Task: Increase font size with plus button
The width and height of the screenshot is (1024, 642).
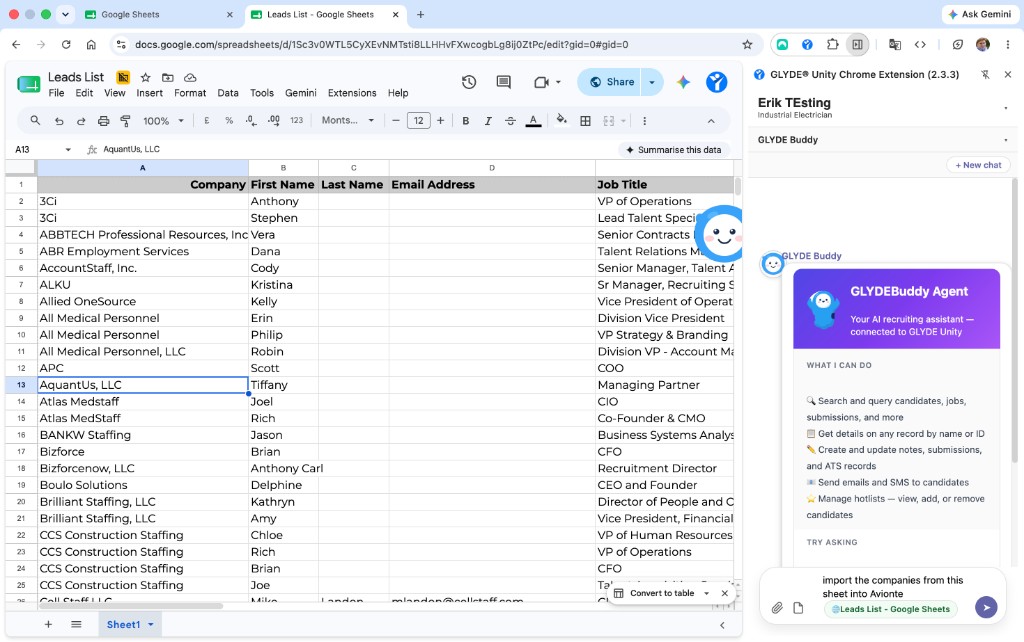Action: (x=441, y=121)
